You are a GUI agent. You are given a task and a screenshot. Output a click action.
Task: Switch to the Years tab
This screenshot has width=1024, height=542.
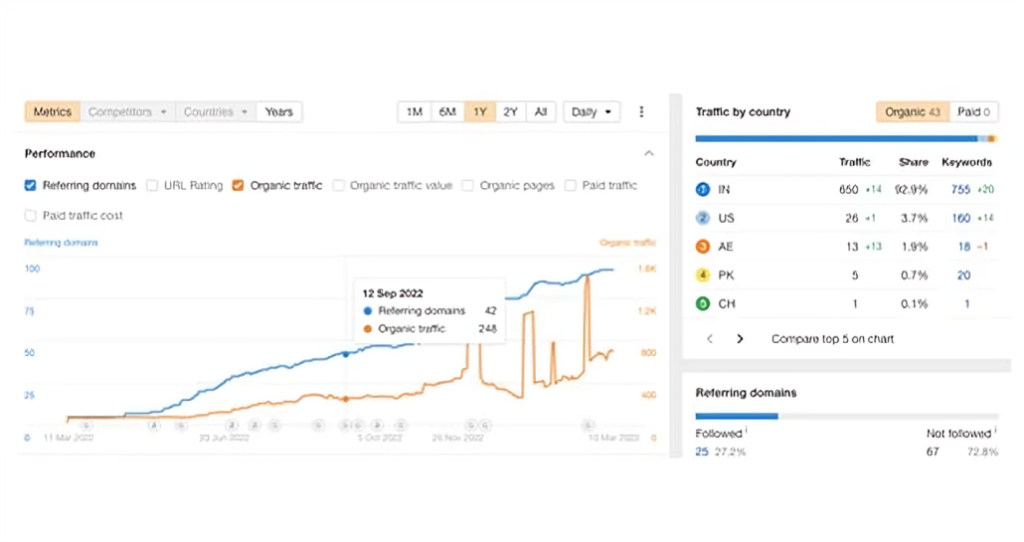279,112
